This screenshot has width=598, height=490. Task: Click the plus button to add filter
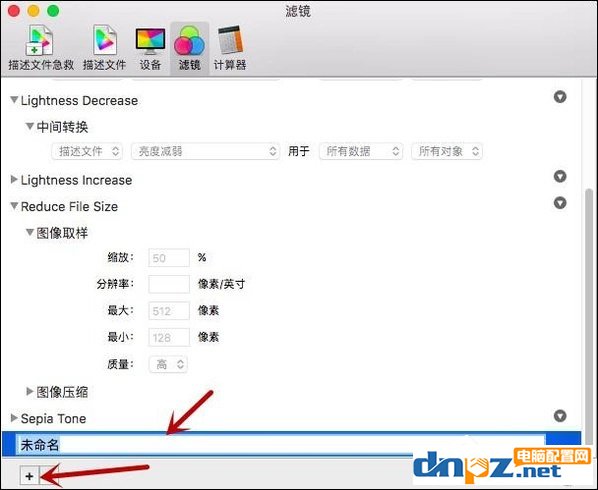pyautogui.click(x=29, y=476)
